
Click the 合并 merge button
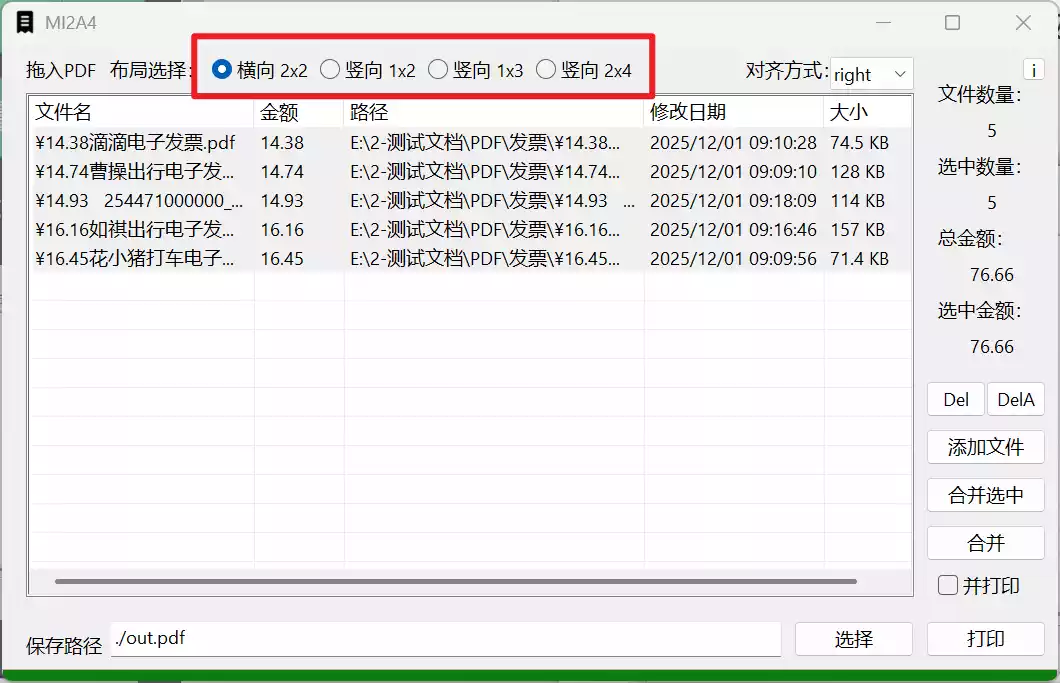click(985, 543)
